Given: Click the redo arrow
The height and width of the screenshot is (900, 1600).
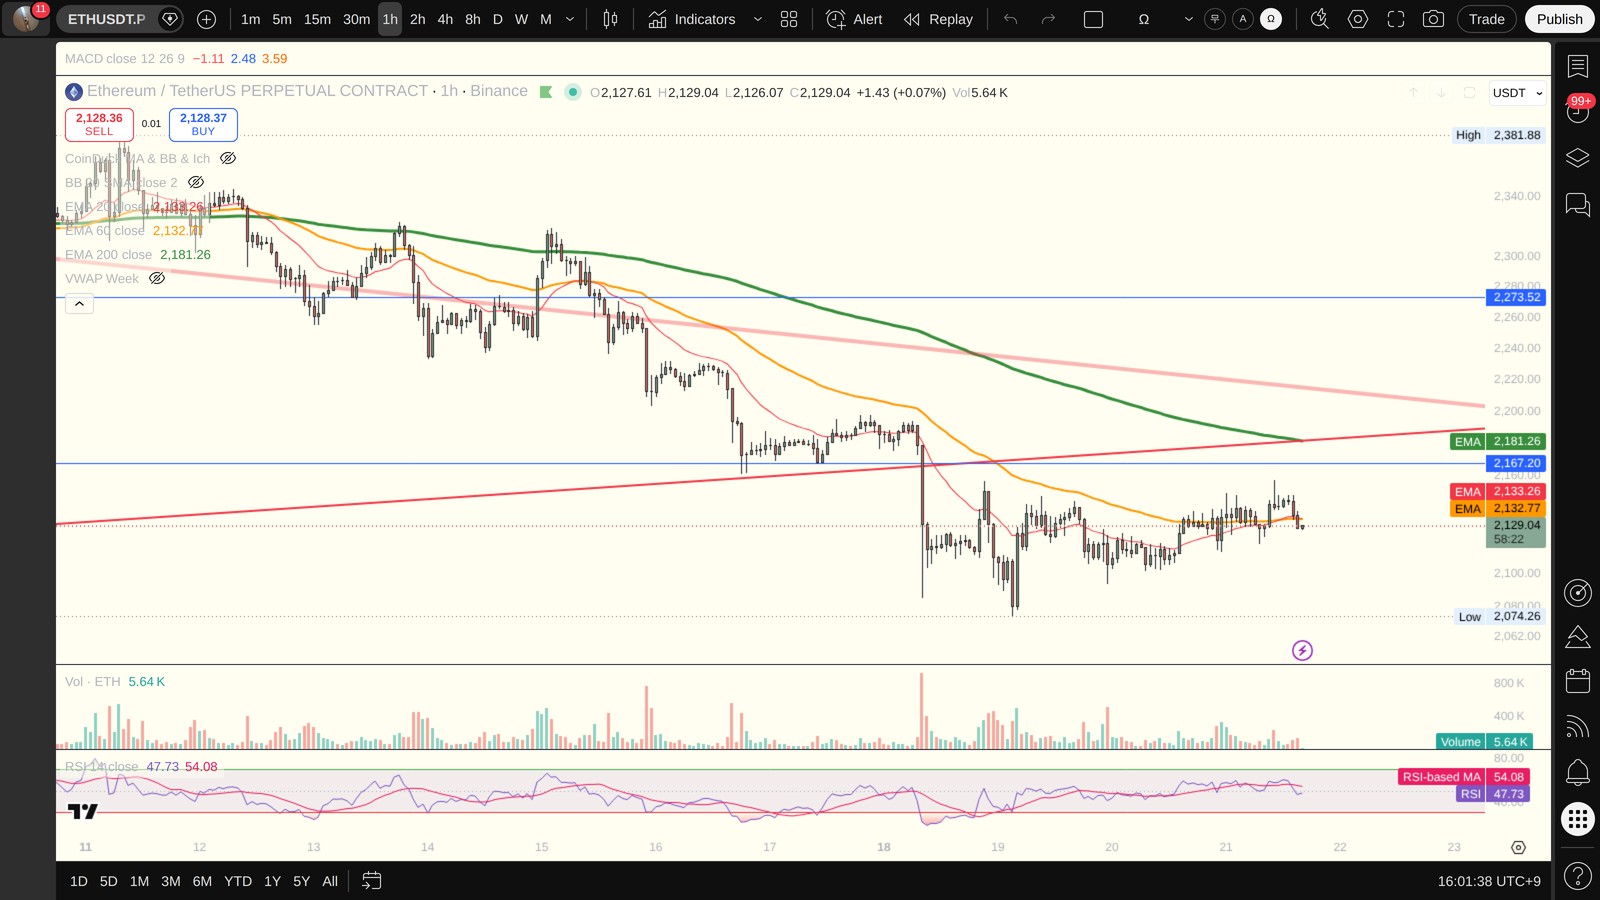Looking at the screenshot, I should coord(1048,19).
